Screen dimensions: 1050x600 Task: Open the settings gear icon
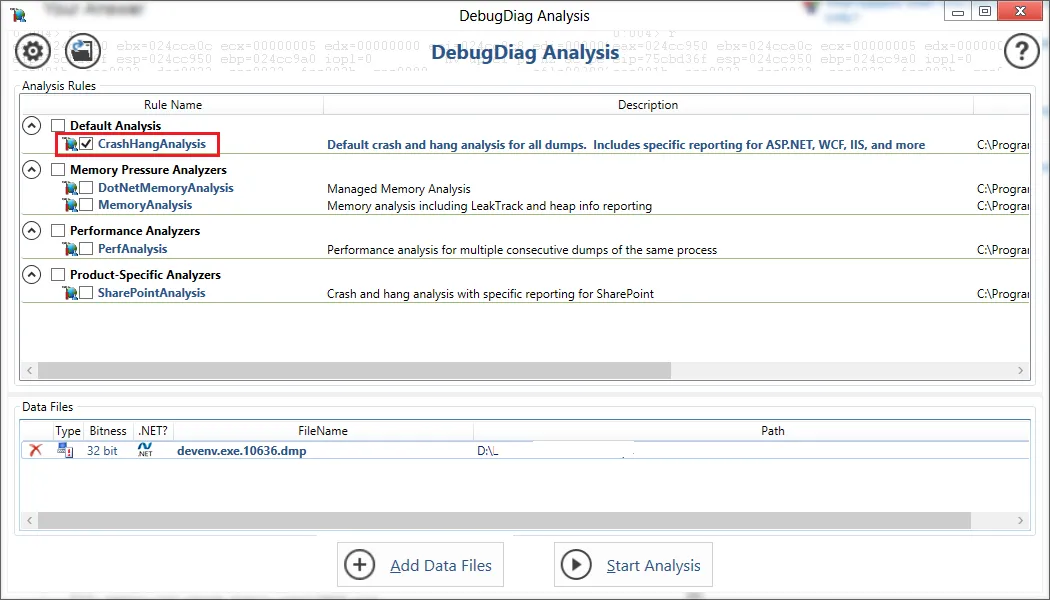(x=32, y=51)
